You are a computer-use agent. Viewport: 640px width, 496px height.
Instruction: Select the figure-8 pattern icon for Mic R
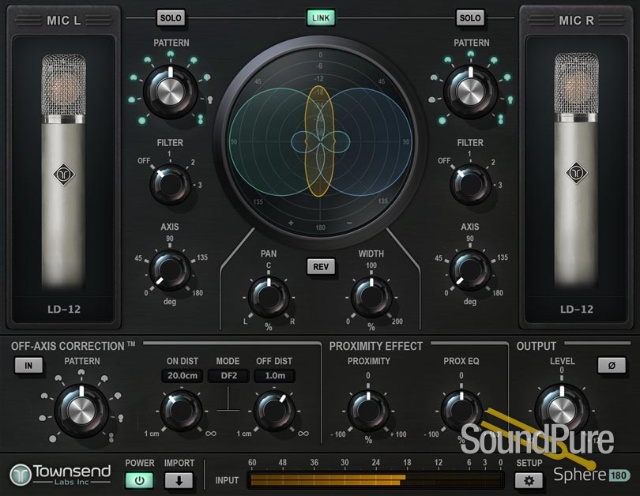point(501,119)
